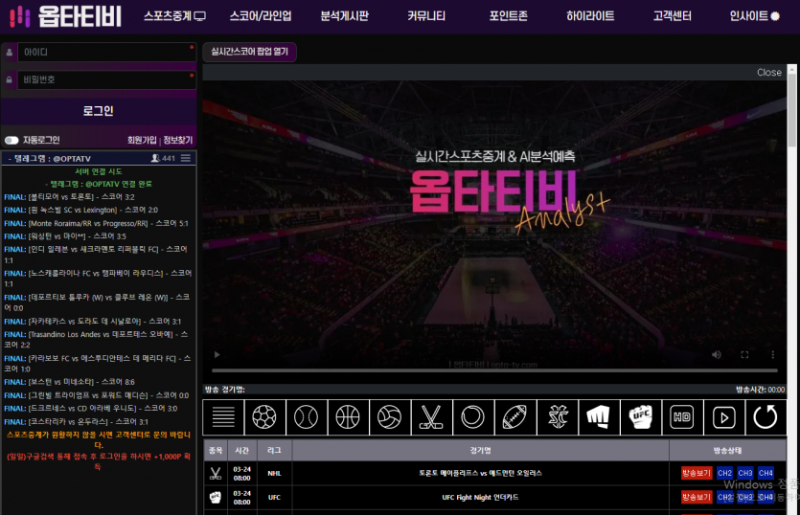Click the 정보찾기 link
800x515 pixels.
coord(178,140)
